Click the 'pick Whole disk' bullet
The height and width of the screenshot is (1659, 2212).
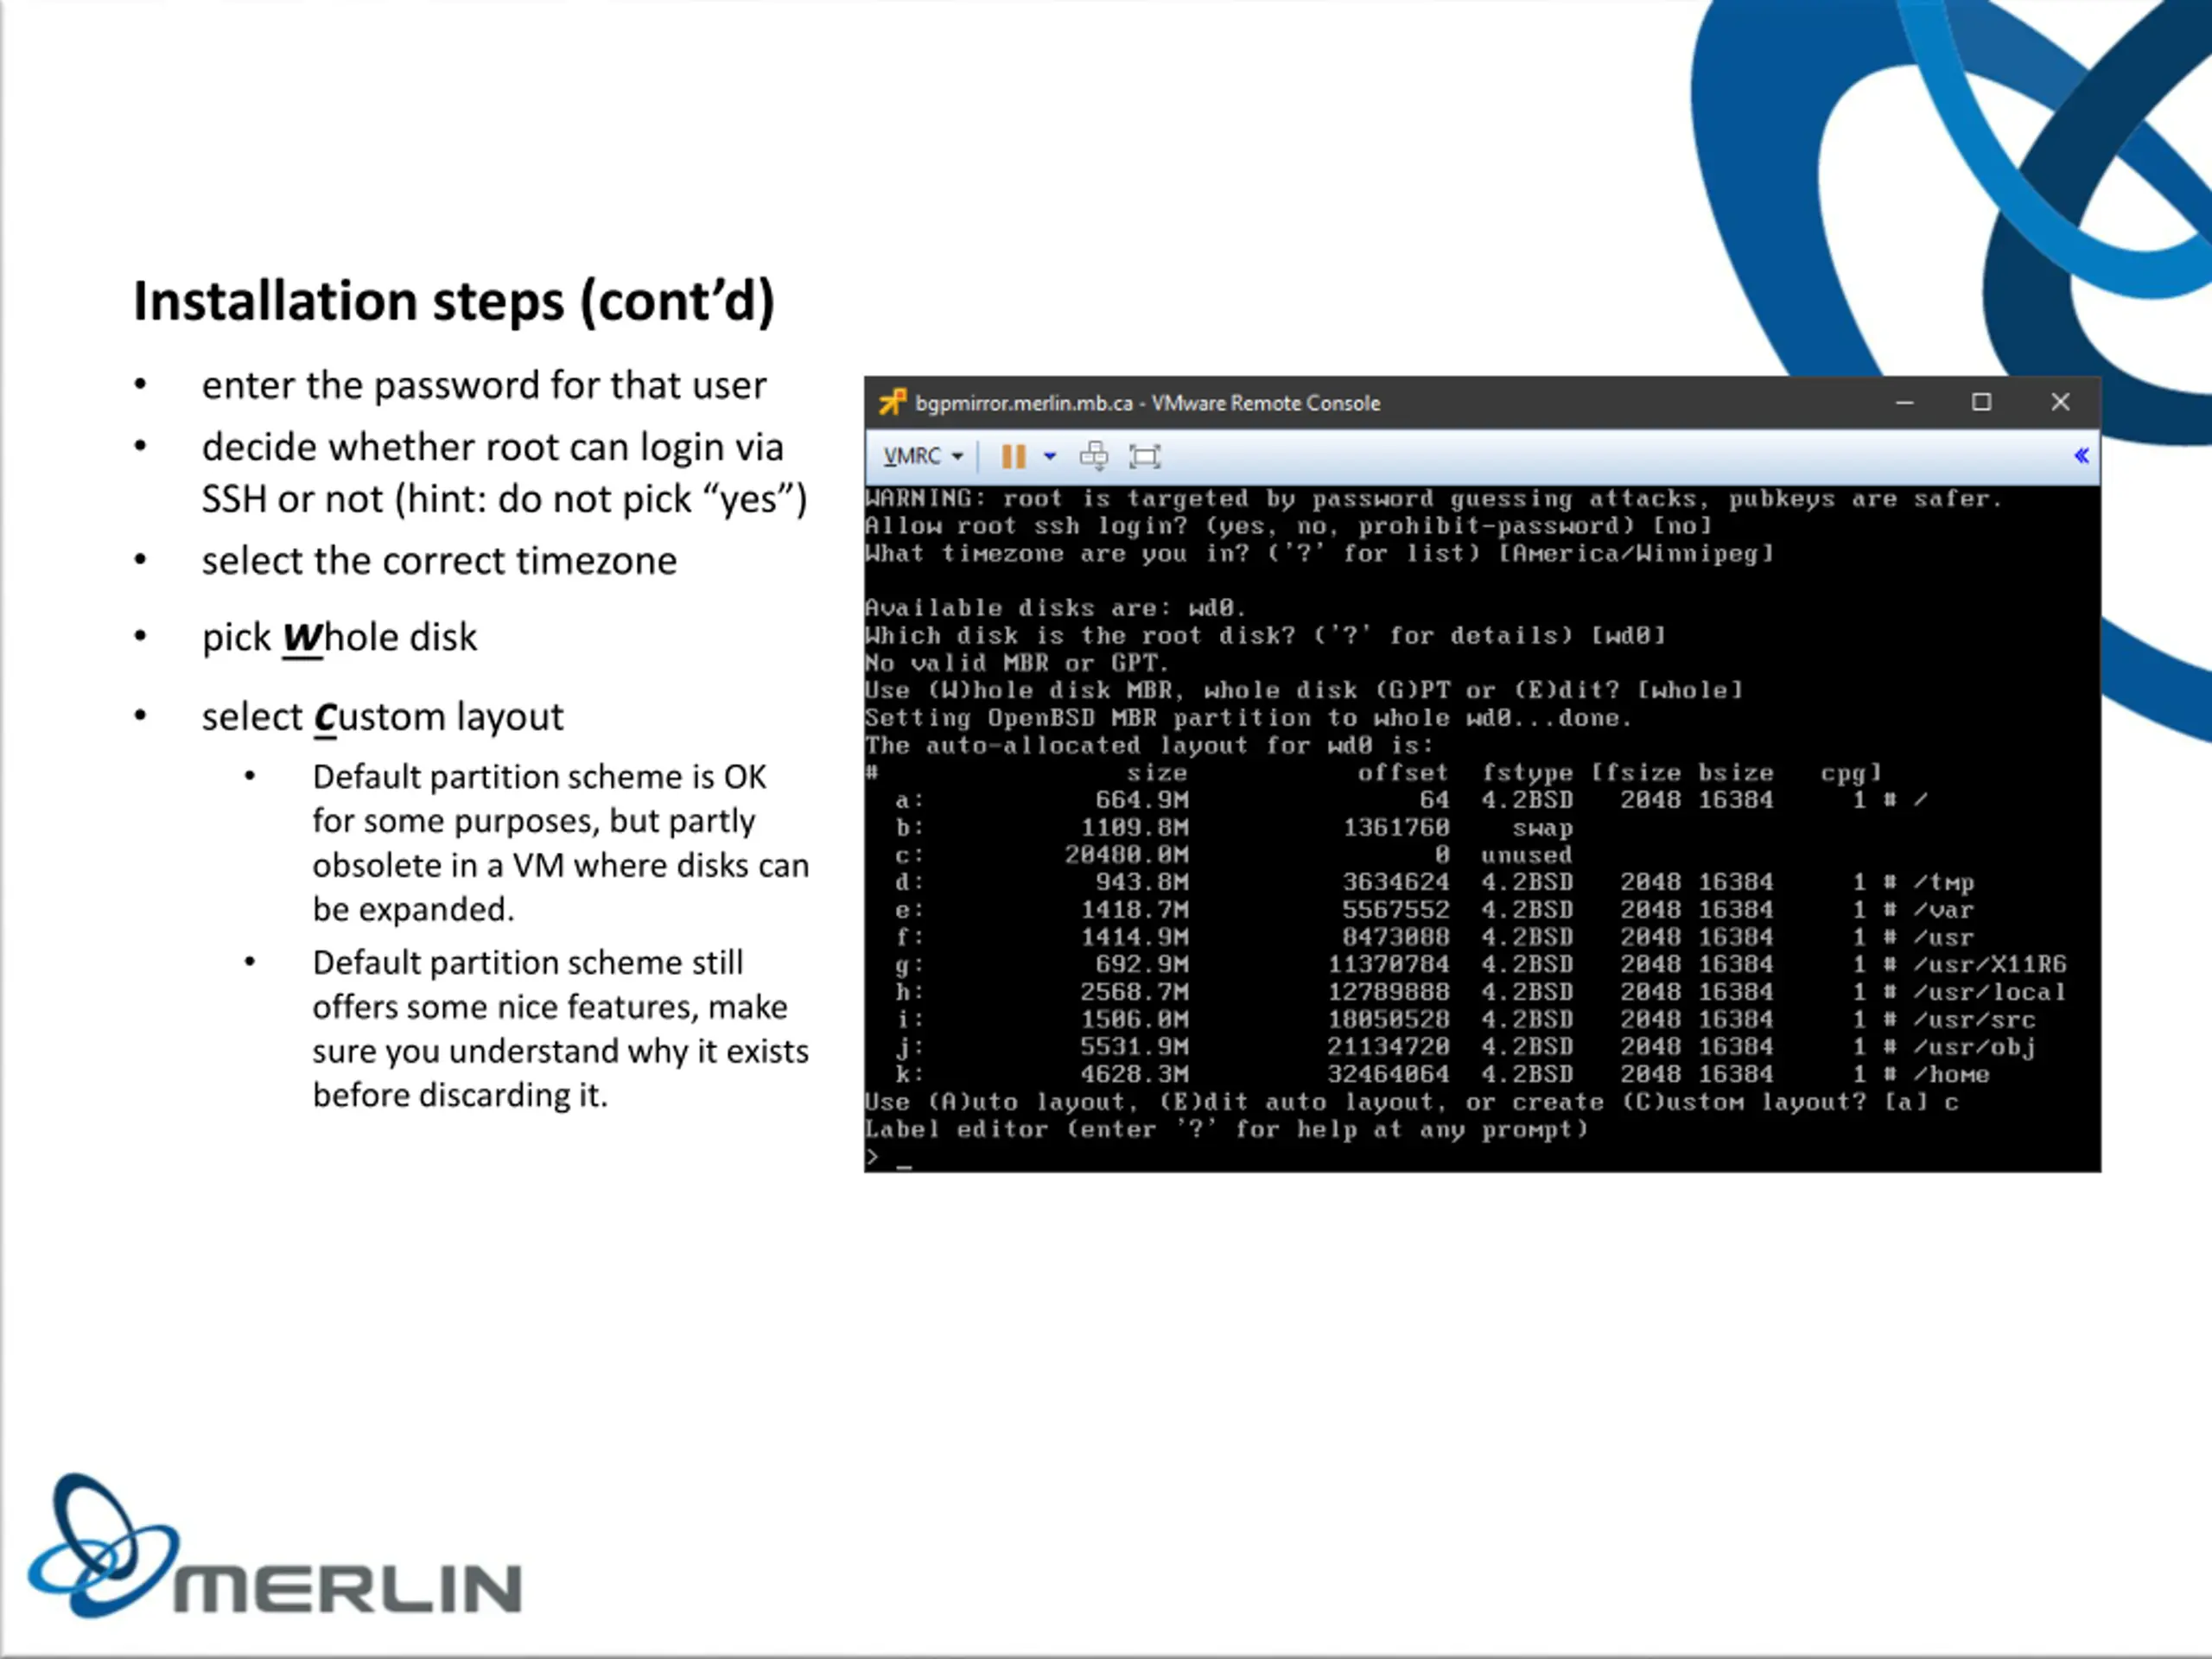(x=339, y=637)
